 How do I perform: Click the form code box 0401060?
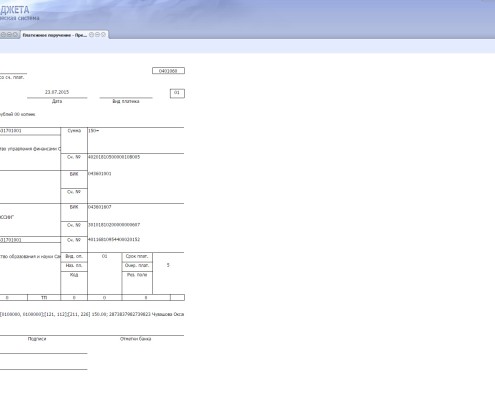pos(168,71)
